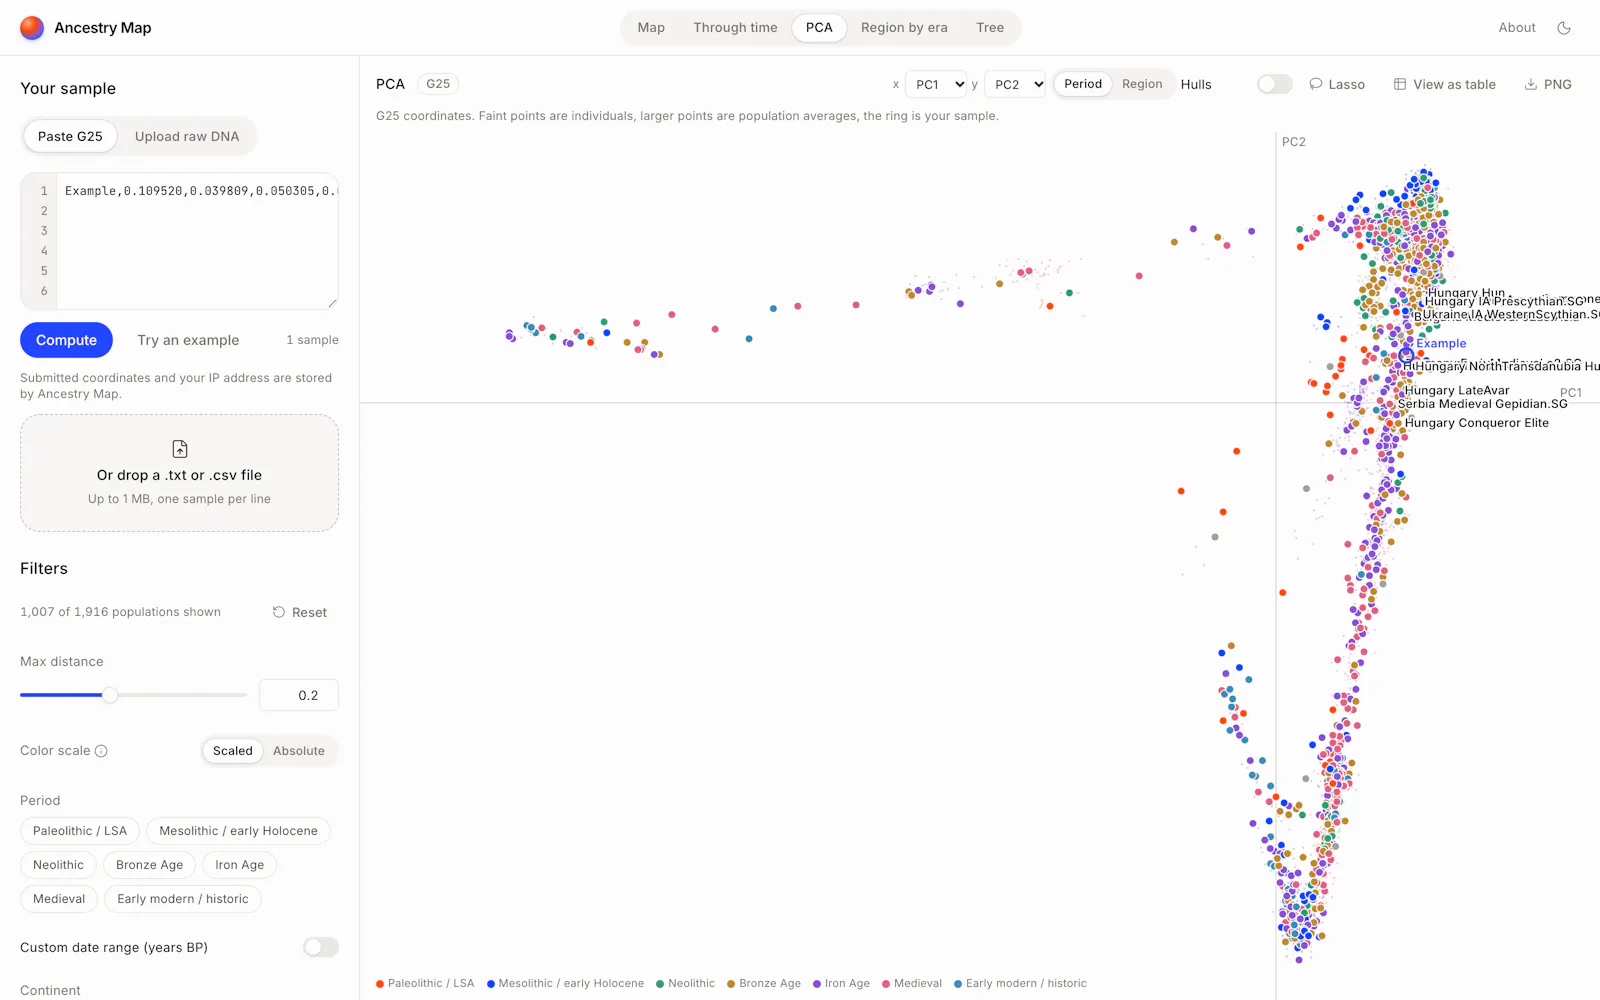Click the file upload icon in the drop zone

click(x=180, y=449)
